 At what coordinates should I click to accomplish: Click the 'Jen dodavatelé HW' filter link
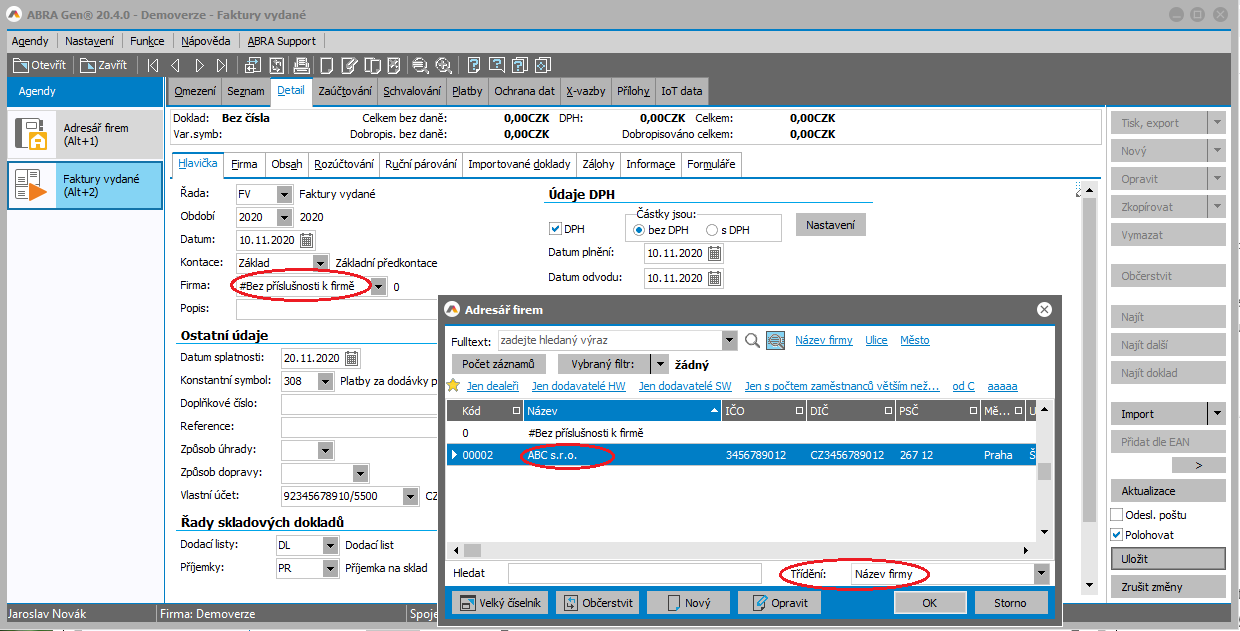[x=578, y=386]
